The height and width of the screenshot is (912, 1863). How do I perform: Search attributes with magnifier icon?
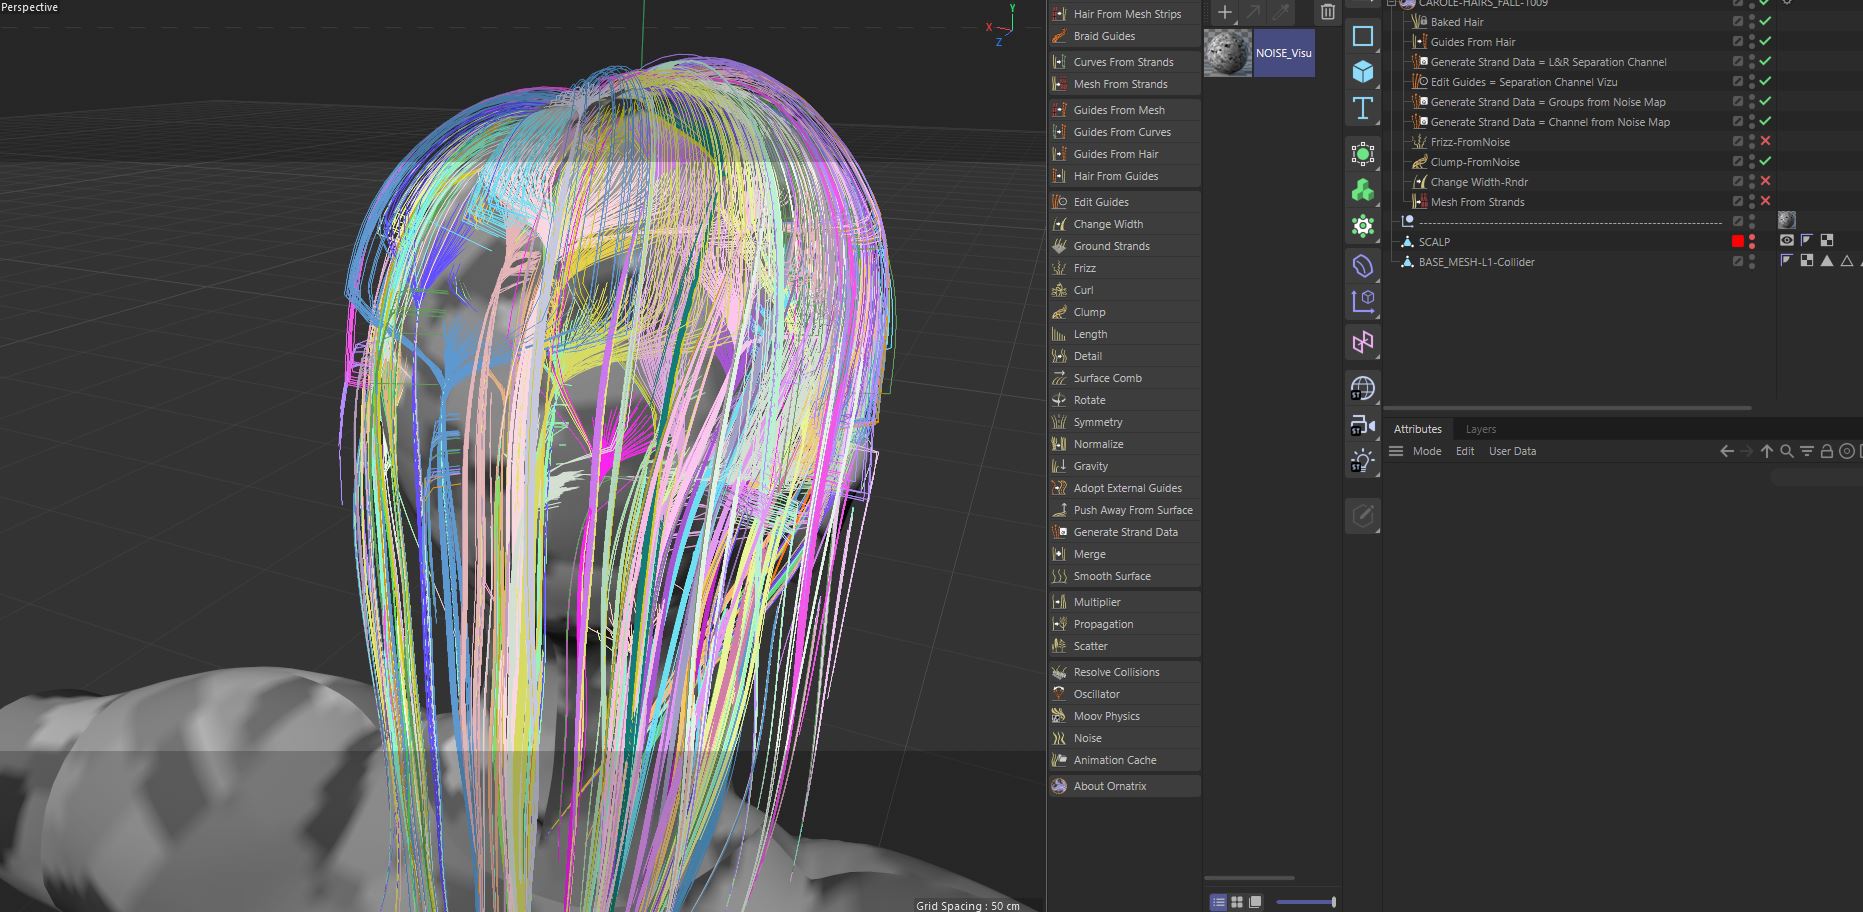[1787, 452]
